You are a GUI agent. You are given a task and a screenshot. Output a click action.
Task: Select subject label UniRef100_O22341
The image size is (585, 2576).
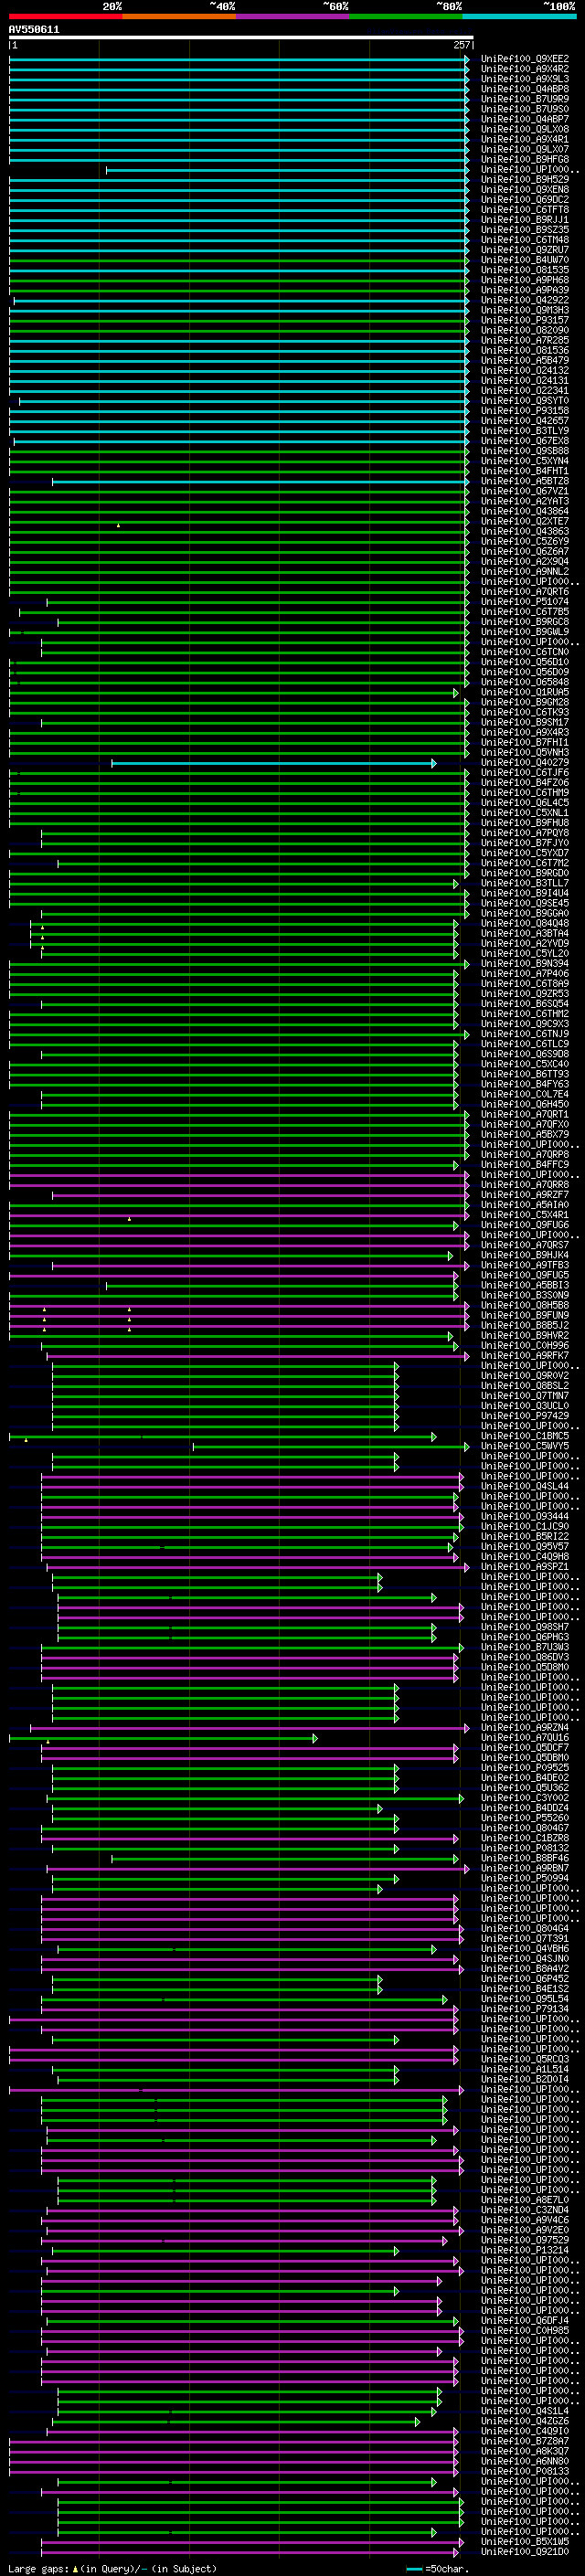tap(525, 391)
